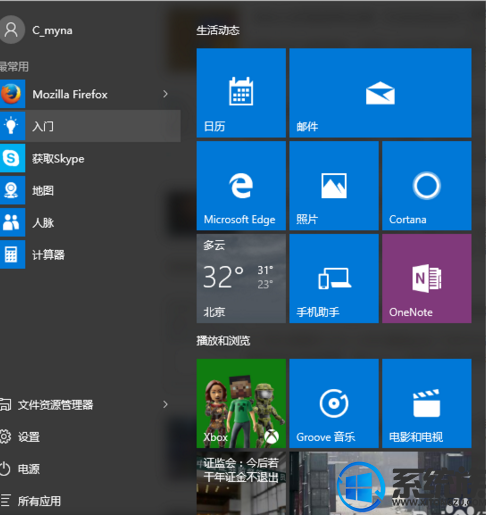
Task: Select the 播放和浏览 group heading
Action: [x=223, y=341]
